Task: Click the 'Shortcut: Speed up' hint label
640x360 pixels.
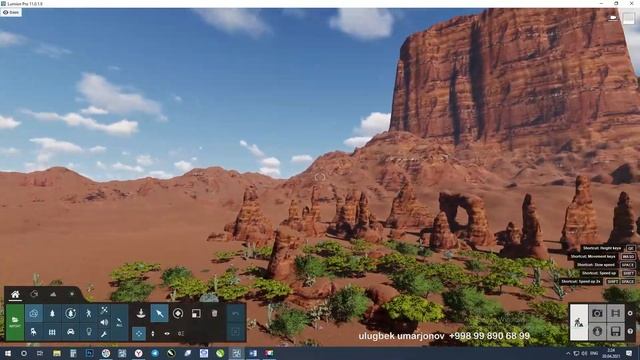Action: click(x=599, y=273)
